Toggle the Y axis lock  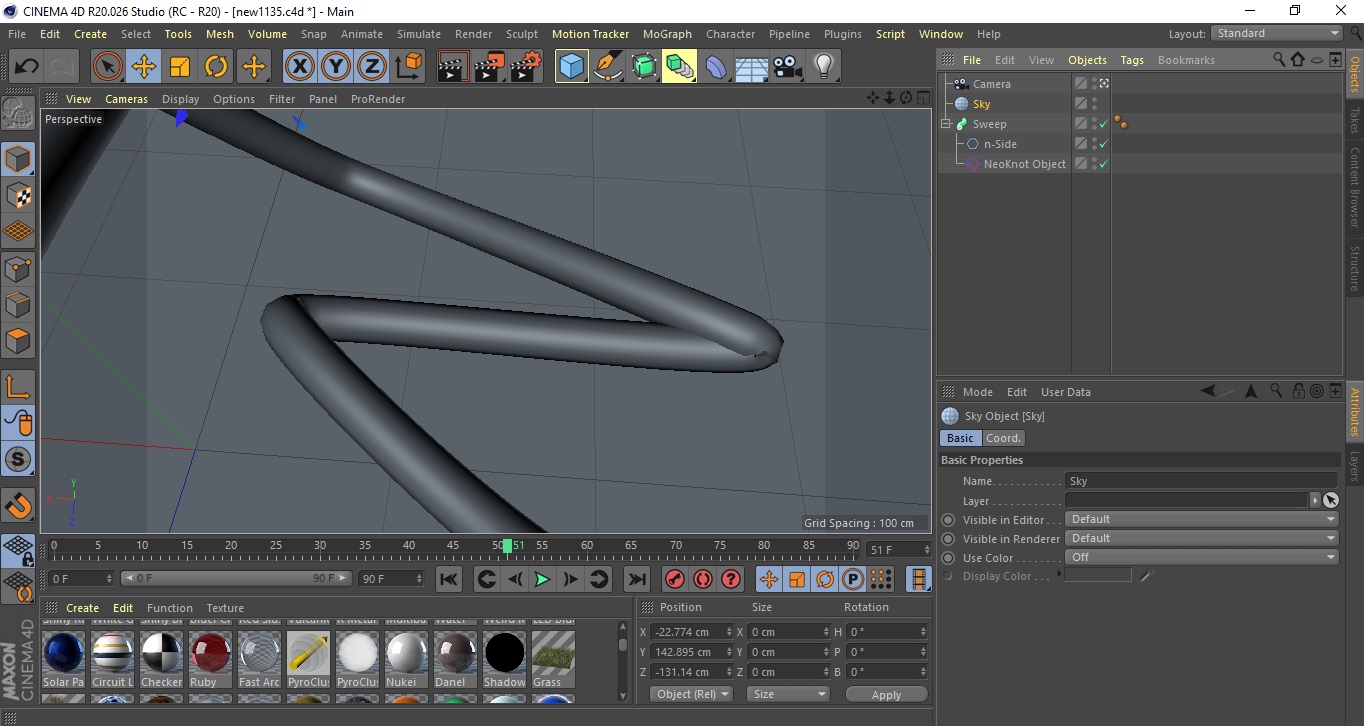335,67
